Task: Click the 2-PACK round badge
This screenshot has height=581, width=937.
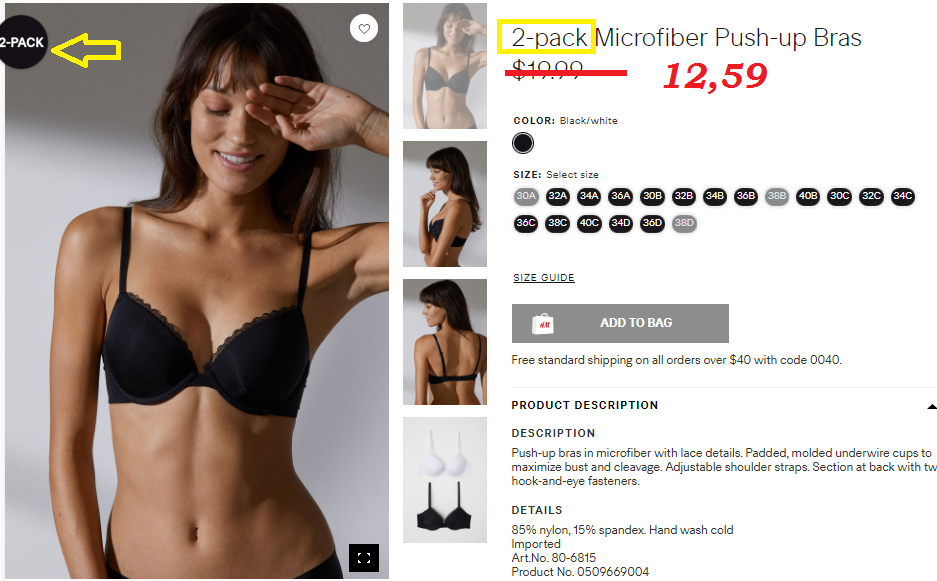Action: click(x=22, y=42)
